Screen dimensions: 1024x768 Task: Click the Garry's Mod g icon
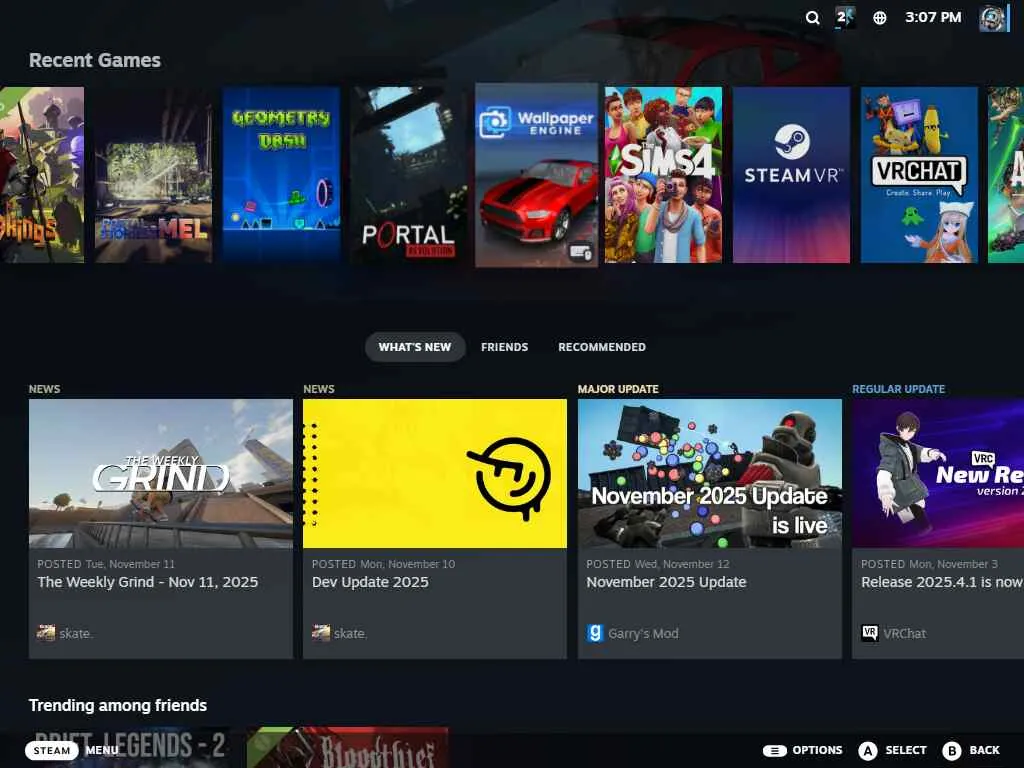tap(595, 633)
